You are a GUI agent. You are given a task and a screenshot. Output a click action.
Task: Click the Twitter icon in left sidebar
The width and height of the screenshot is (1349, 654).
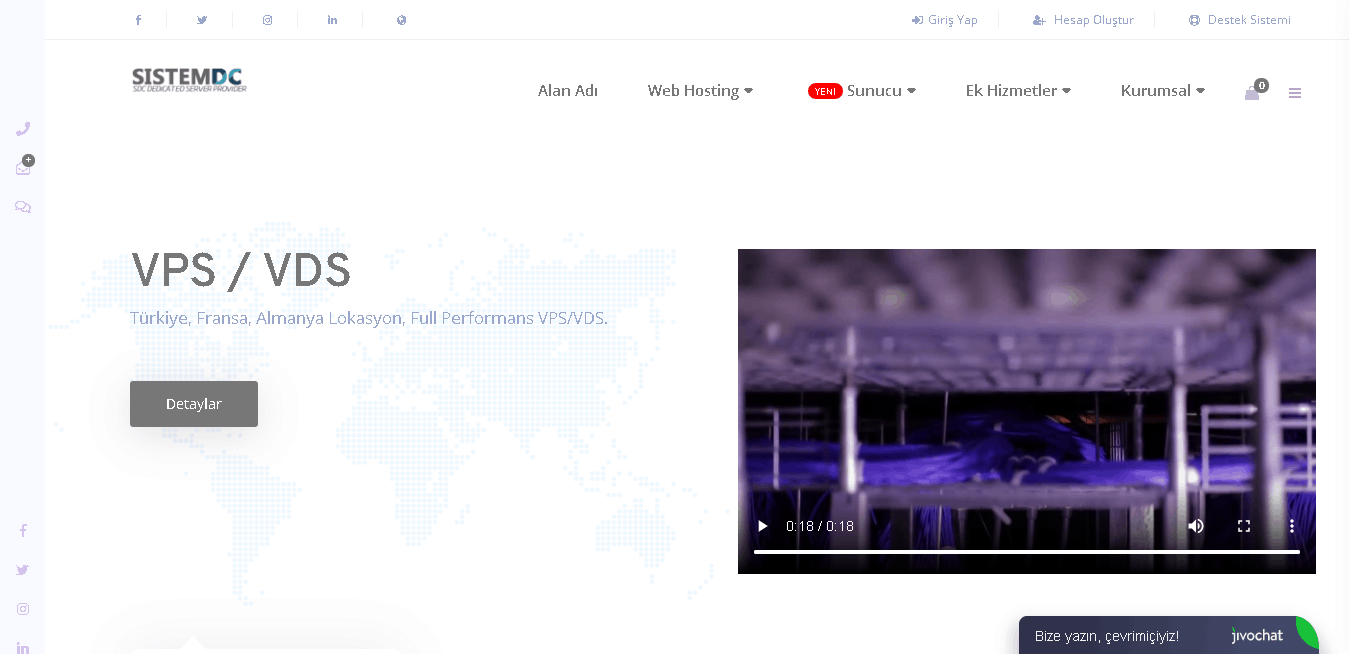23,570
